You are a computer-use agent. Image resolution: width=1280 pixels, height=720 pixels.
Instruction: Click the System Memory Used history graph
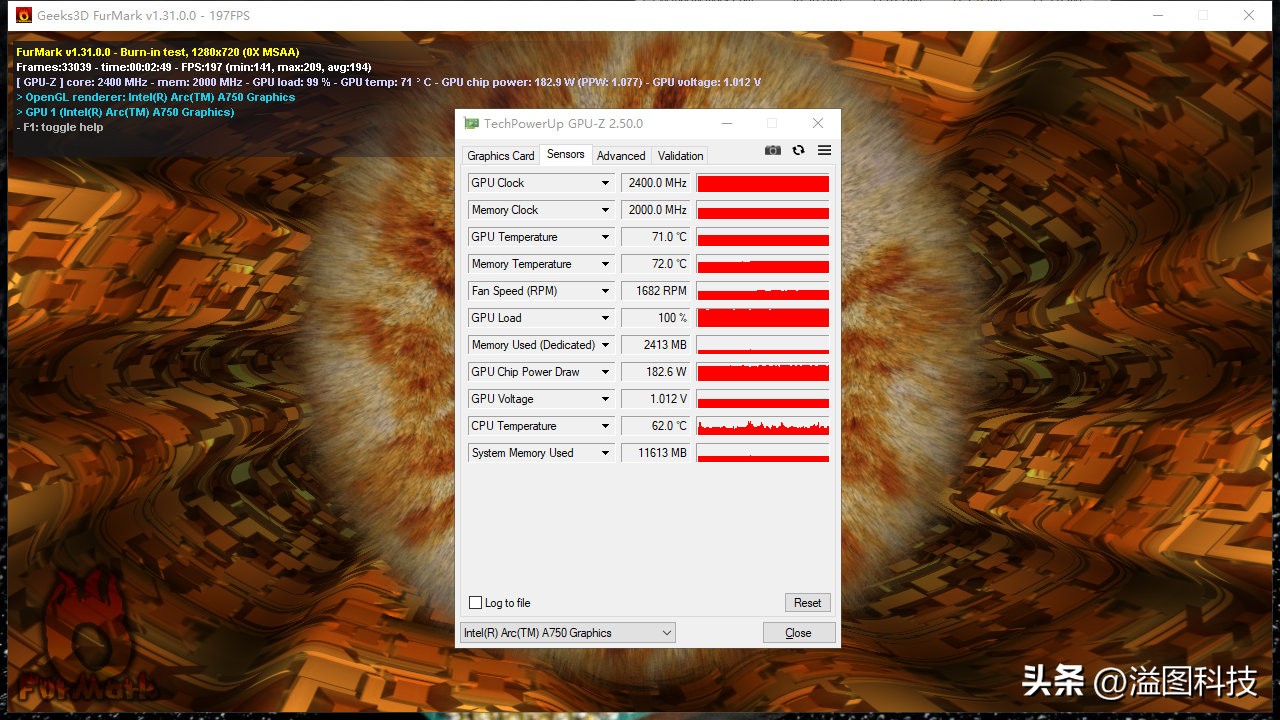coord(763,453)
